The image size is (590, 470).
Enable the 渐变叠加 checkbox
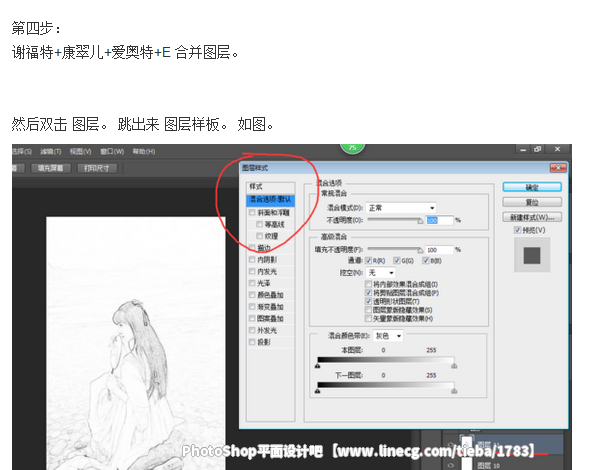[252, 307]
